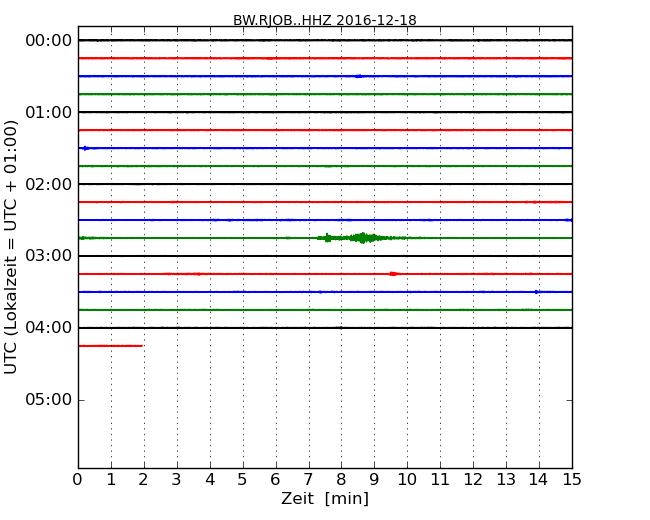
Task: Select the 02:00 y-axis tick label
Action: coord(49,185)
